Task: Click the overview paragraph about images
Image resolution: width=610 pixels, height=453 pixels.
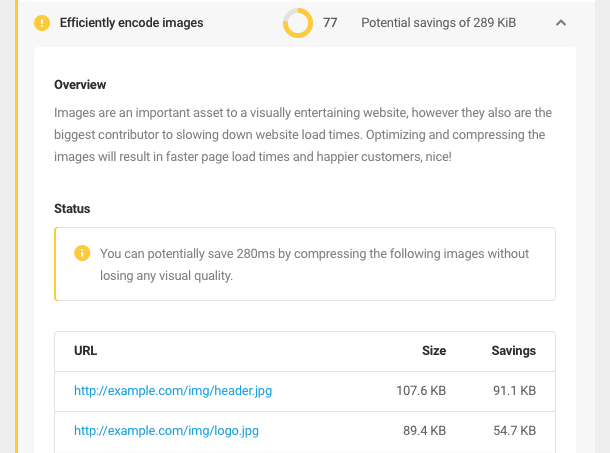Action: click(303, 135)
